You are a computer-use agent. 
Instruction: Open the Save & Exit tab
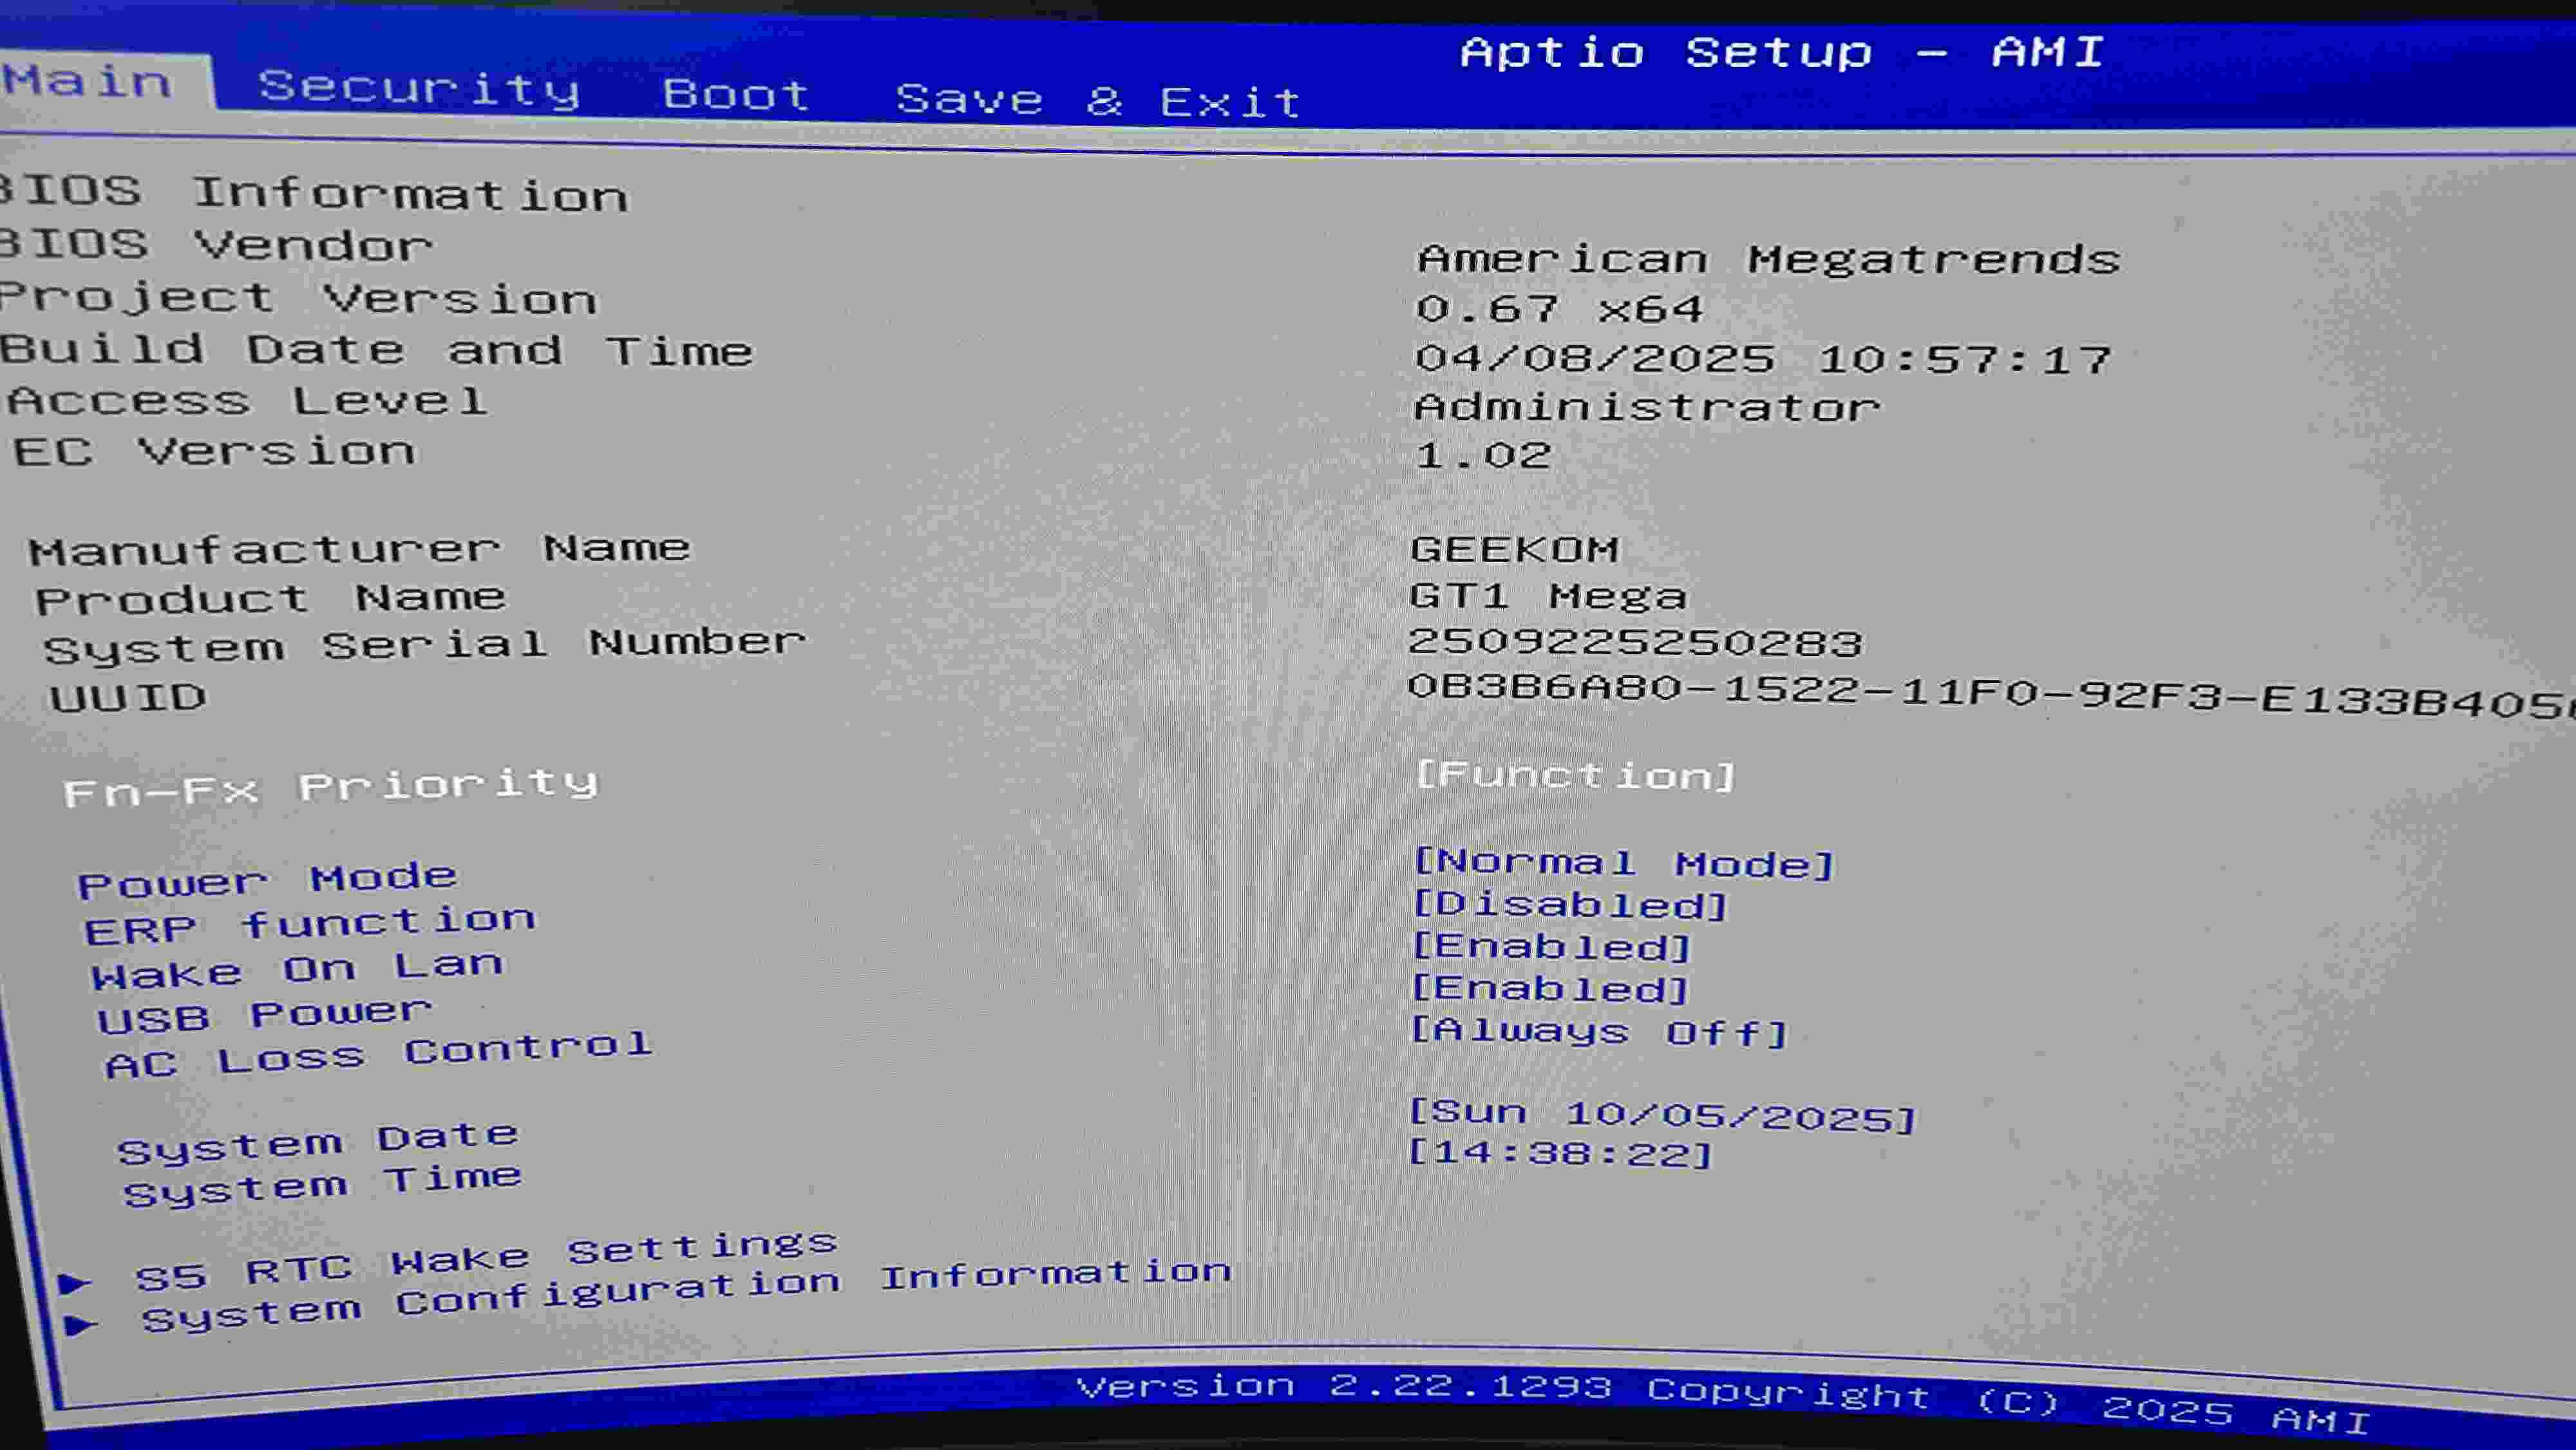1098,101
